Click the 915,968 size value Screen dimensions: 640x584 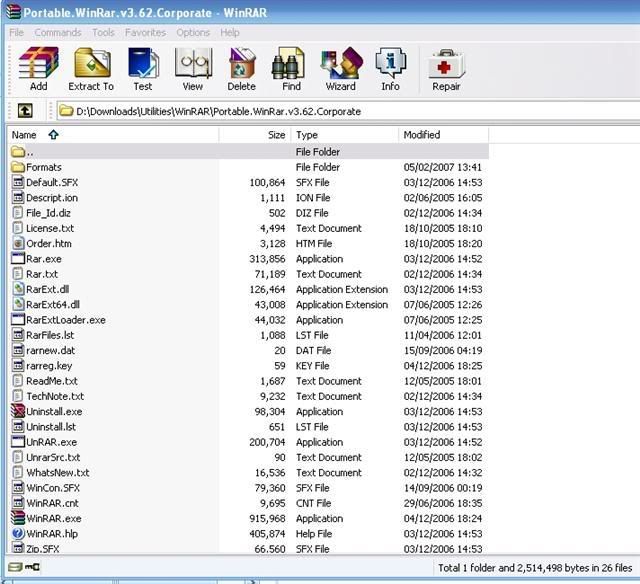tap(267, 518)
